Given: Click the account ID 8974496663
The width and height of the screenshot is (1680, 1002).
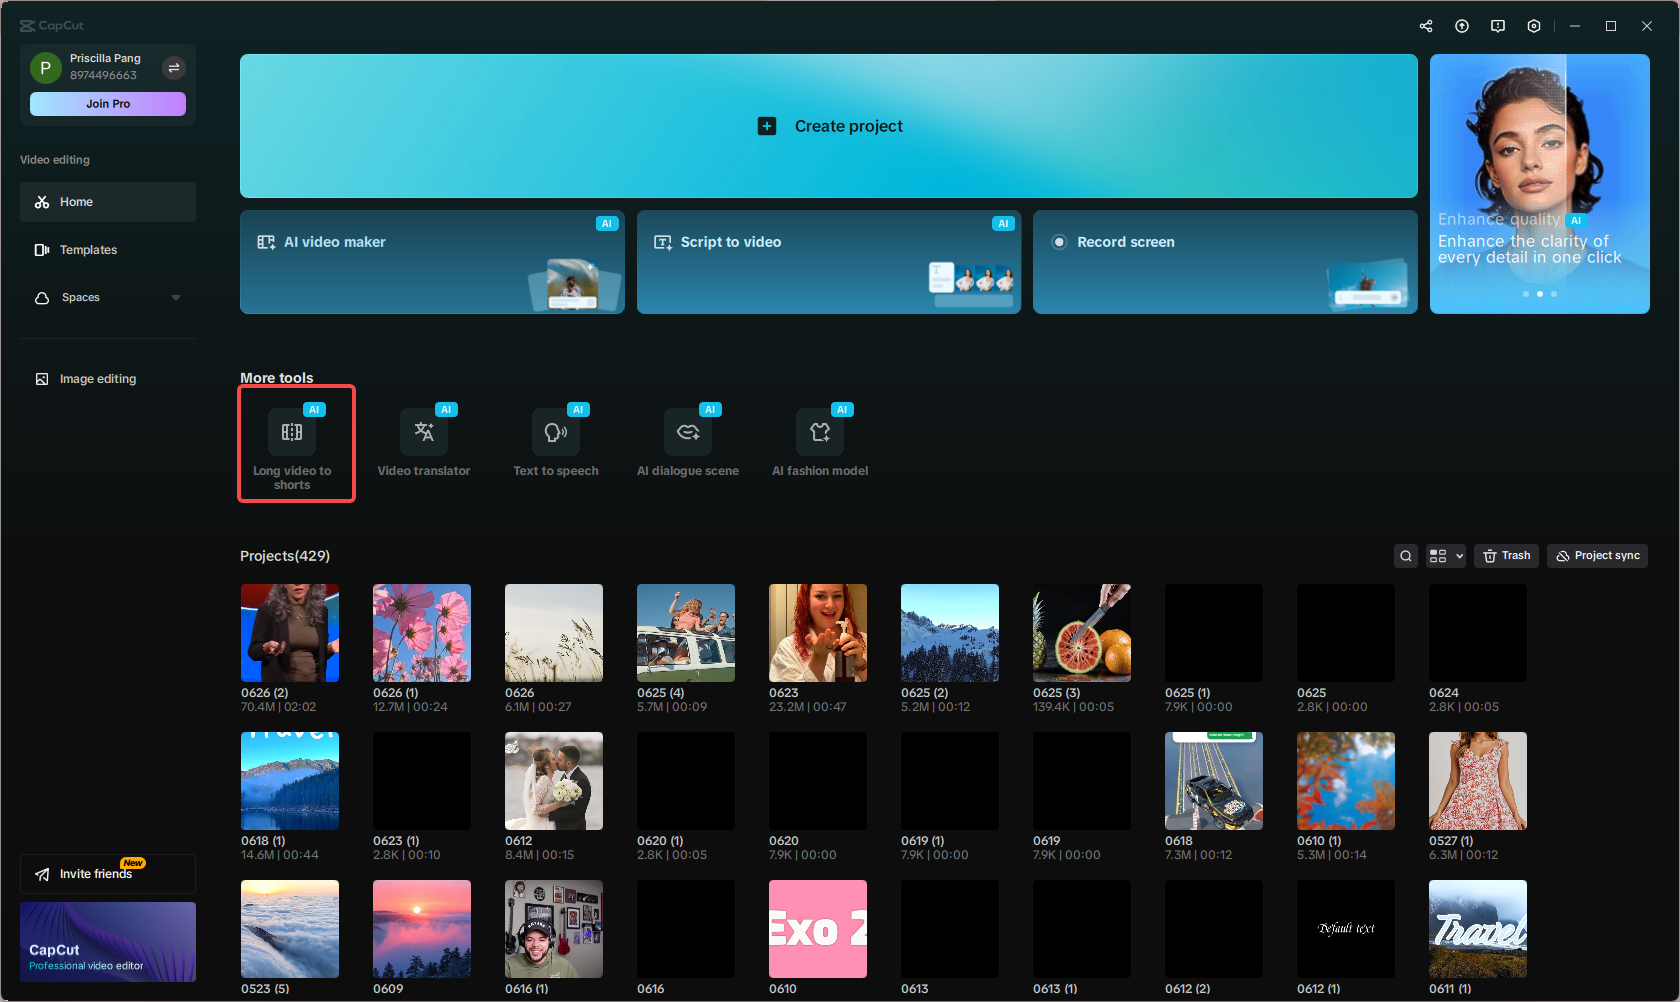Looking at the screenshot, I should (x=103, y=76).
